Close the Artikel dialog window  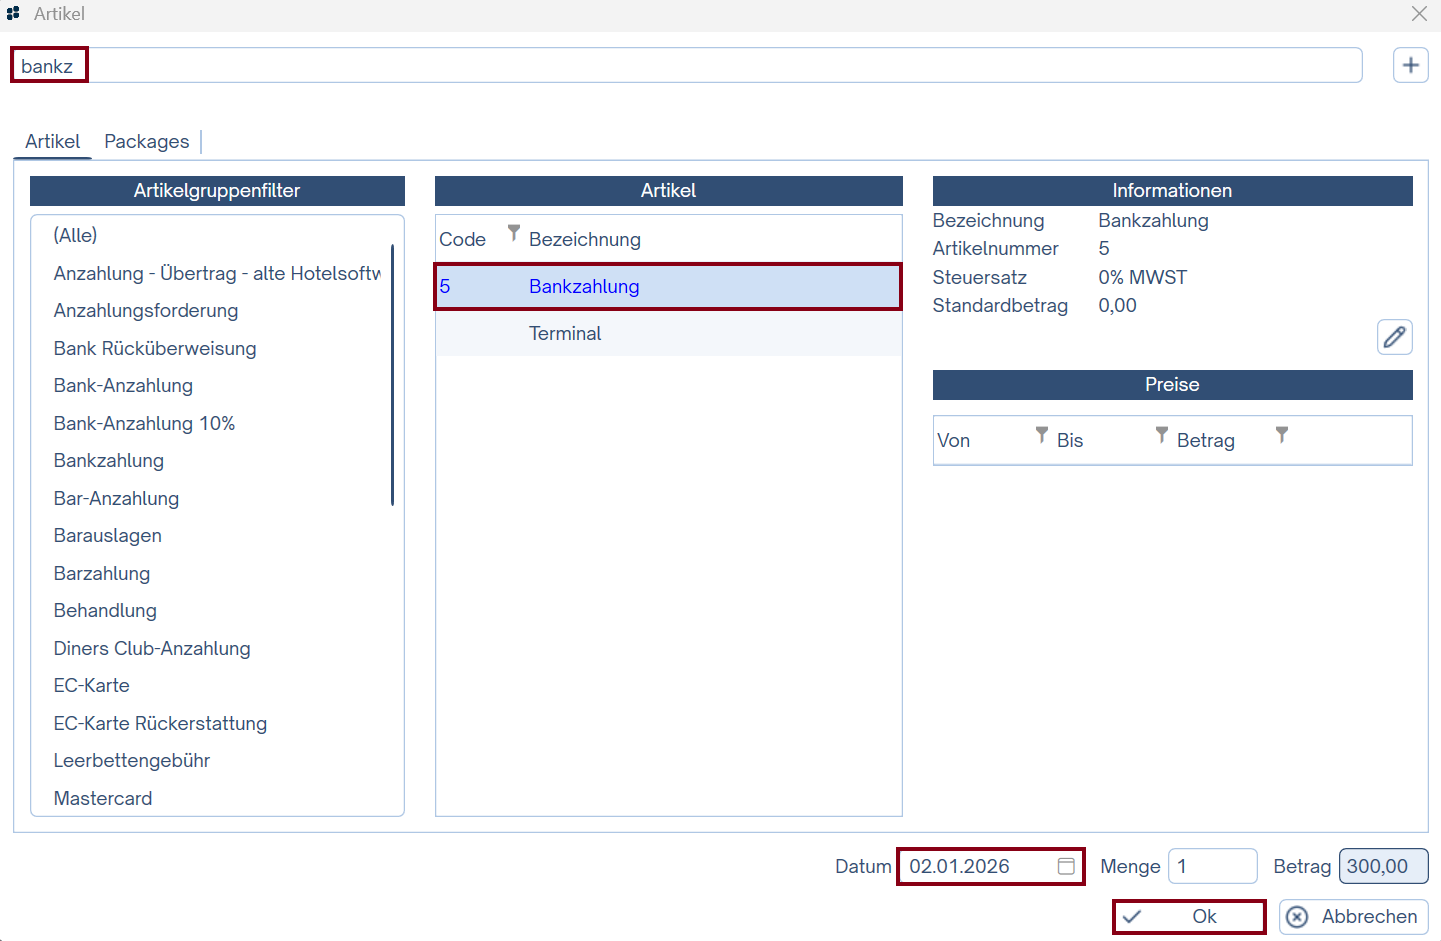1419,14
